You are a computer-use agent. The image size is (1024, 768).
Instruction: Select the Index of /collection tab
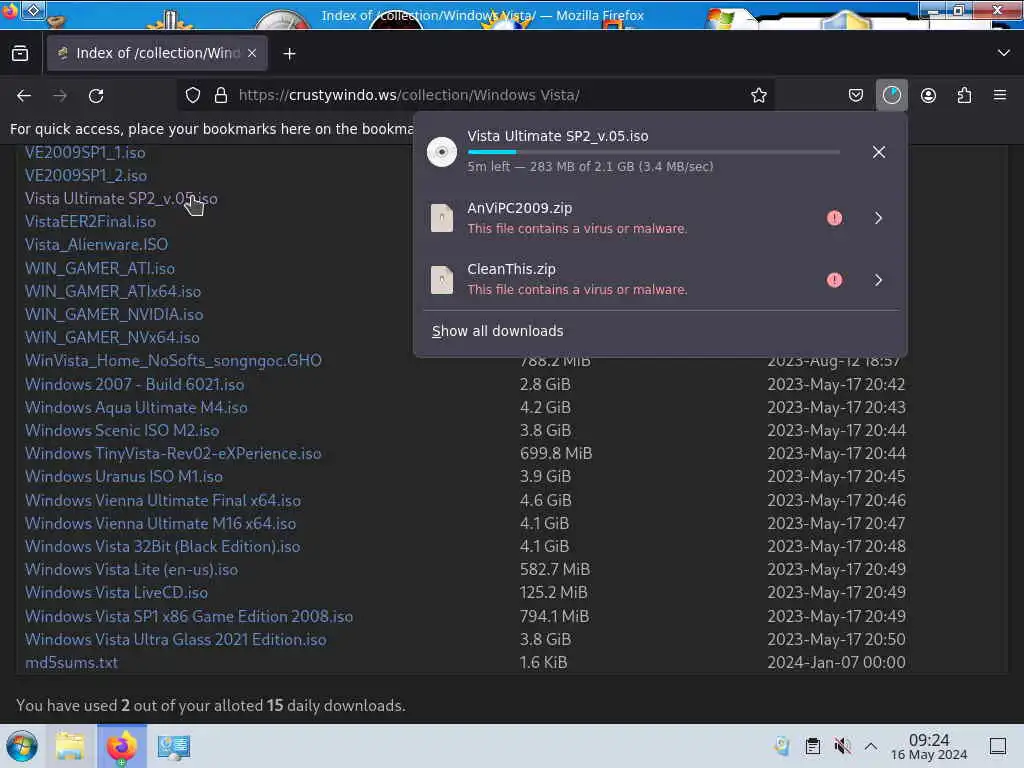[x=157, y=53]
